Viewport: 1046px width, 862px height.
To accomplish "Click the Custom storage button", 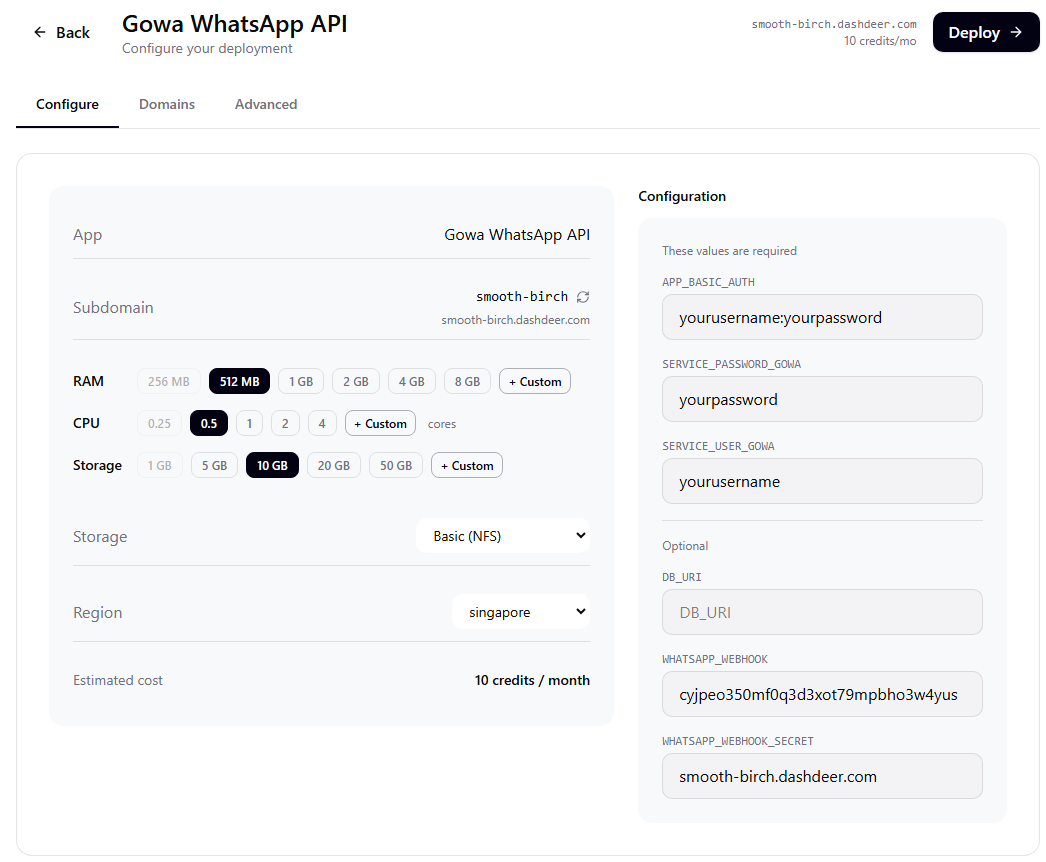I will point(467,466).
